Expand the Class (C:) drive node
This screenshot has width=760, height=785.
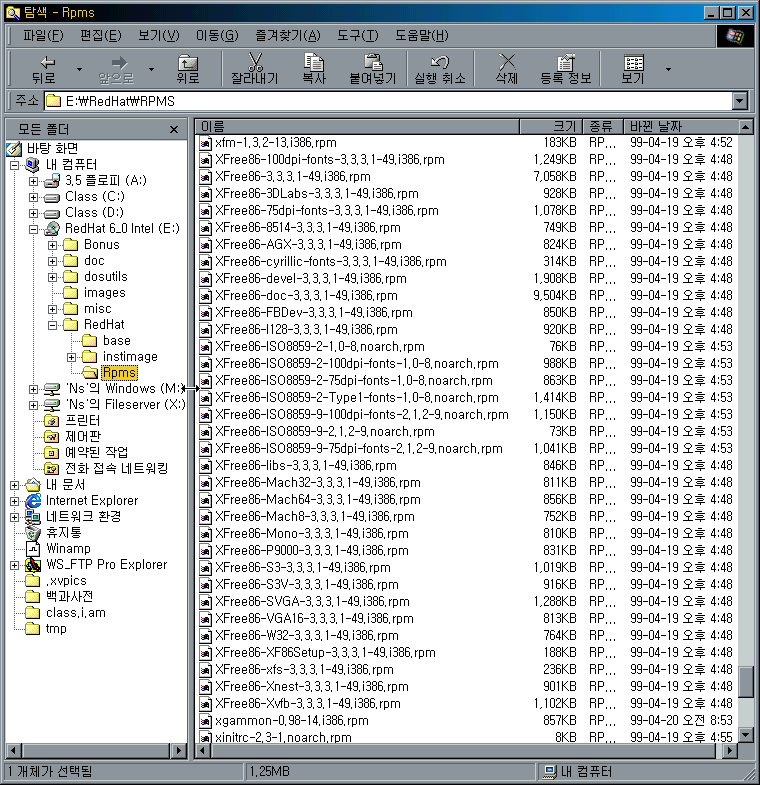(x=34, y=197)
